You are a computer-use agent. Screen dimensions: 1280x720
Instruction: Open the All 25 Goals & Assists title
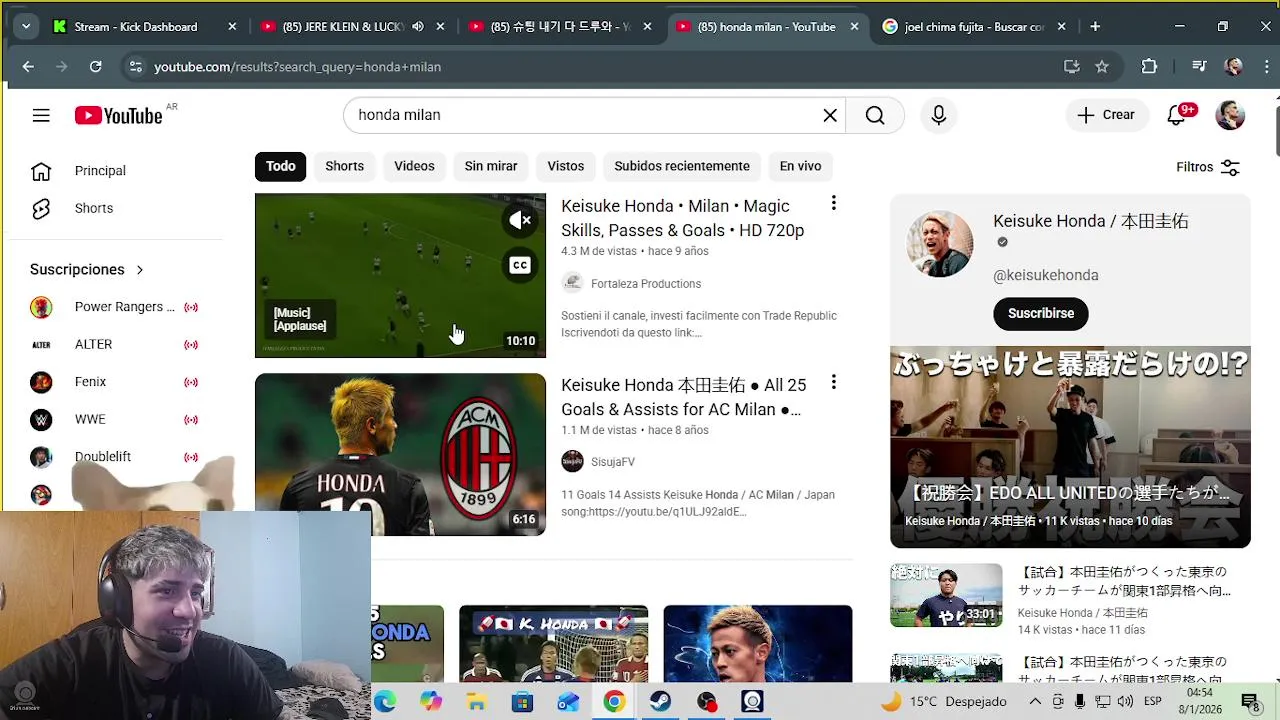[683, 397]
